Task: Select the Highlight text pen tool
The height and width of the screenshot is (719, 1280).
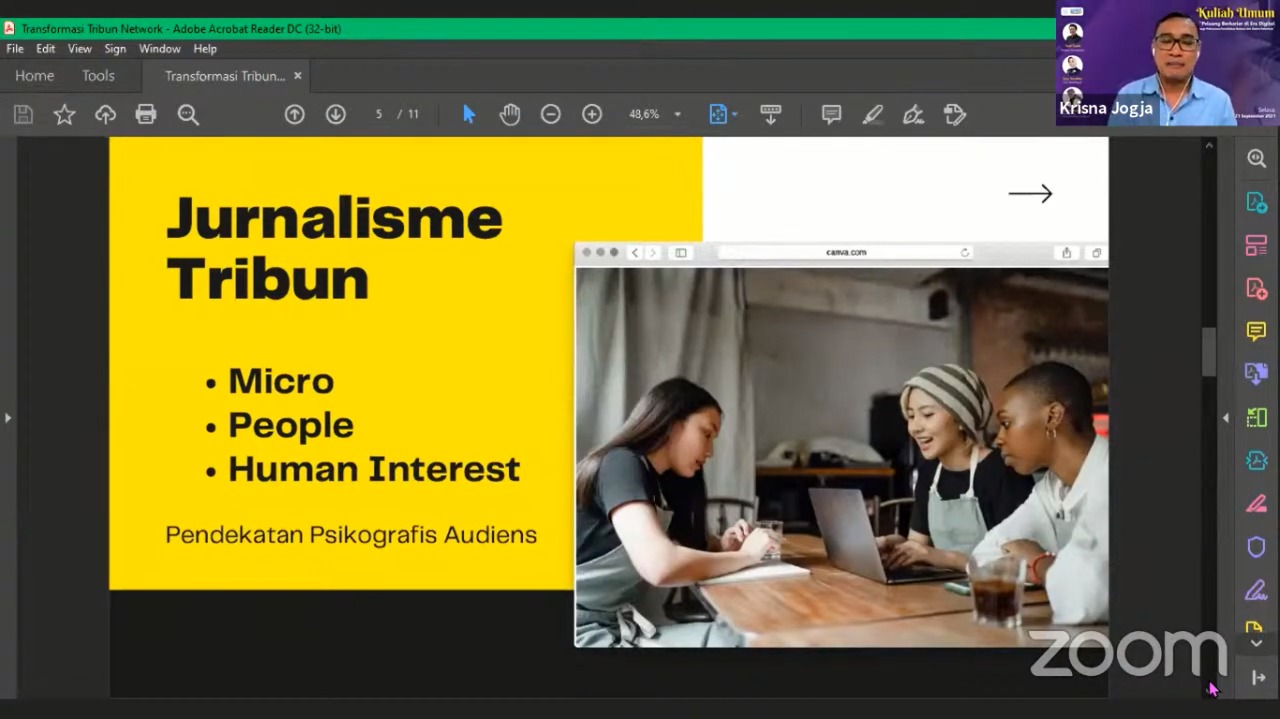Action: (873, 115)
